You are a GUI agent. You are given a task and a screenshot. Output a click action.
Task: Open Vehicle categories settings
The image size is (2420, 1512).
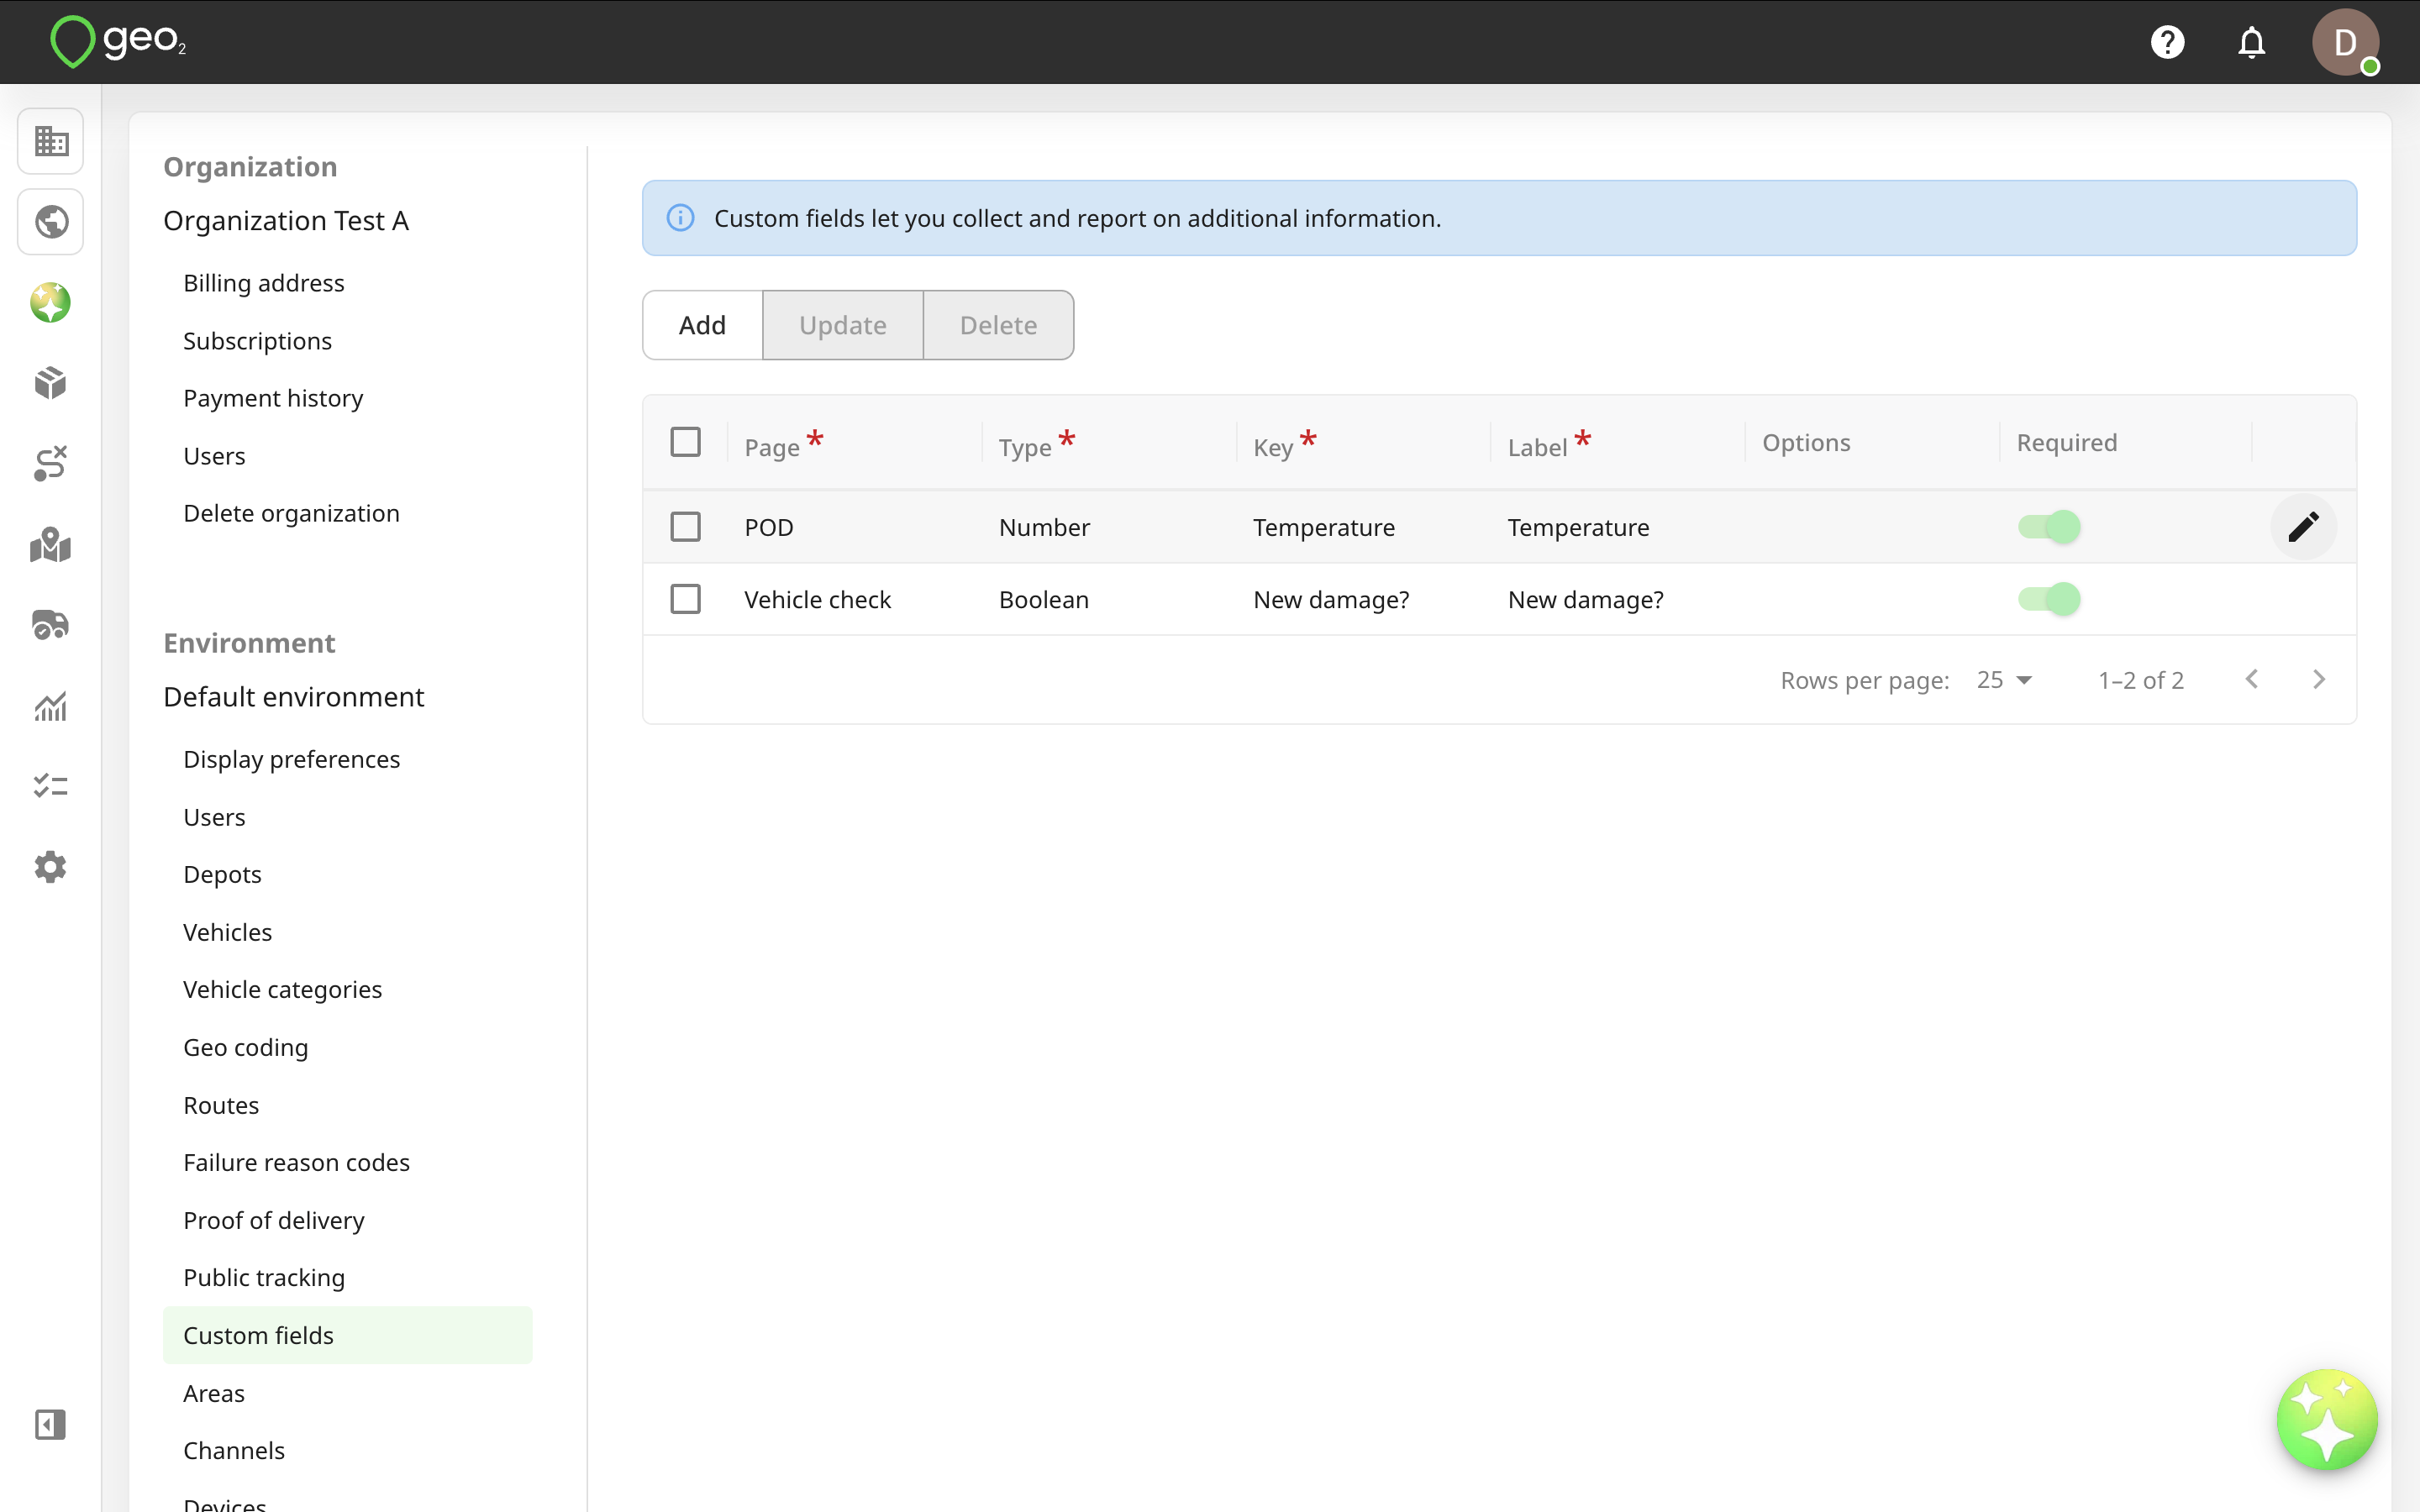[x=282, y=989]
